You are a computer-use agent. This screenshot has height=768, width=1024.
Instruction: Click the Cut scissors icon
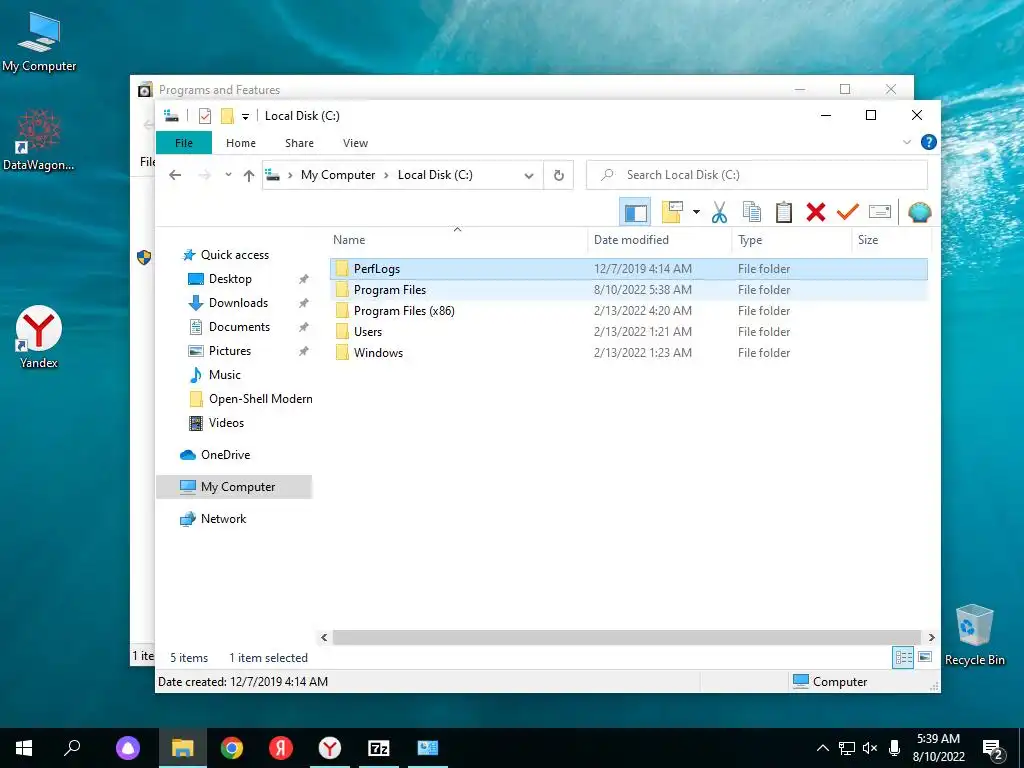(x=719, y=212)
